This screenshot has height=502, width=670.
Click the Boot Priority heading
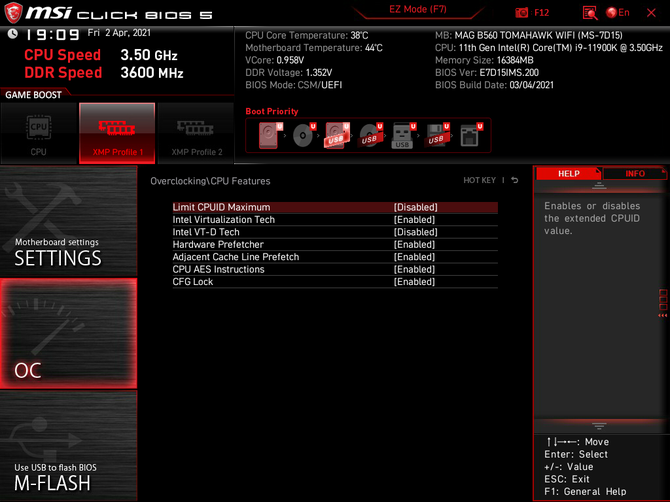272,111
